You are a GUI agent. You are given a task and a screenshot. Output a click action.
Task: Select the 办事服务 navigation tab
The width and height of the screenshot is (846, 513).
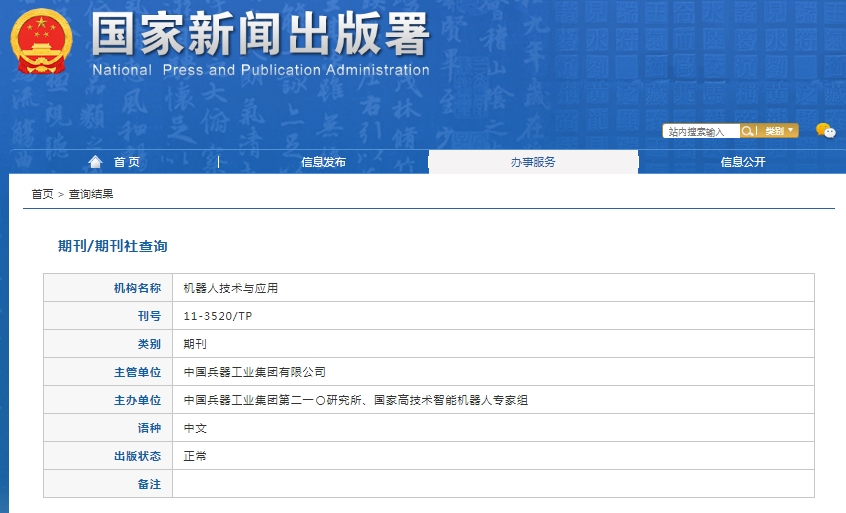[x=533, y=162]
